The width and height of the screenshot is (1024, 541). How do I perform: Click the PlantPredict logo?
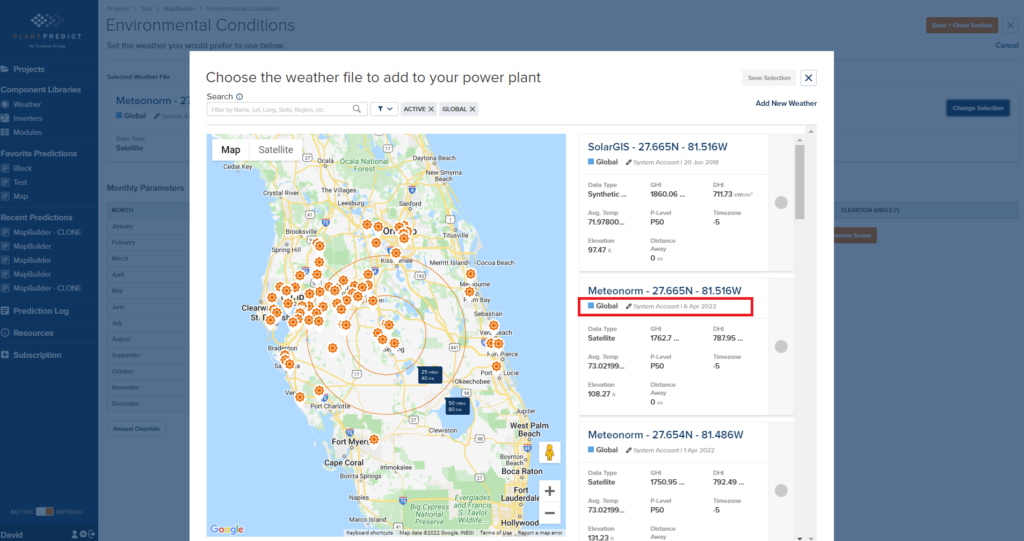(48, 30)
